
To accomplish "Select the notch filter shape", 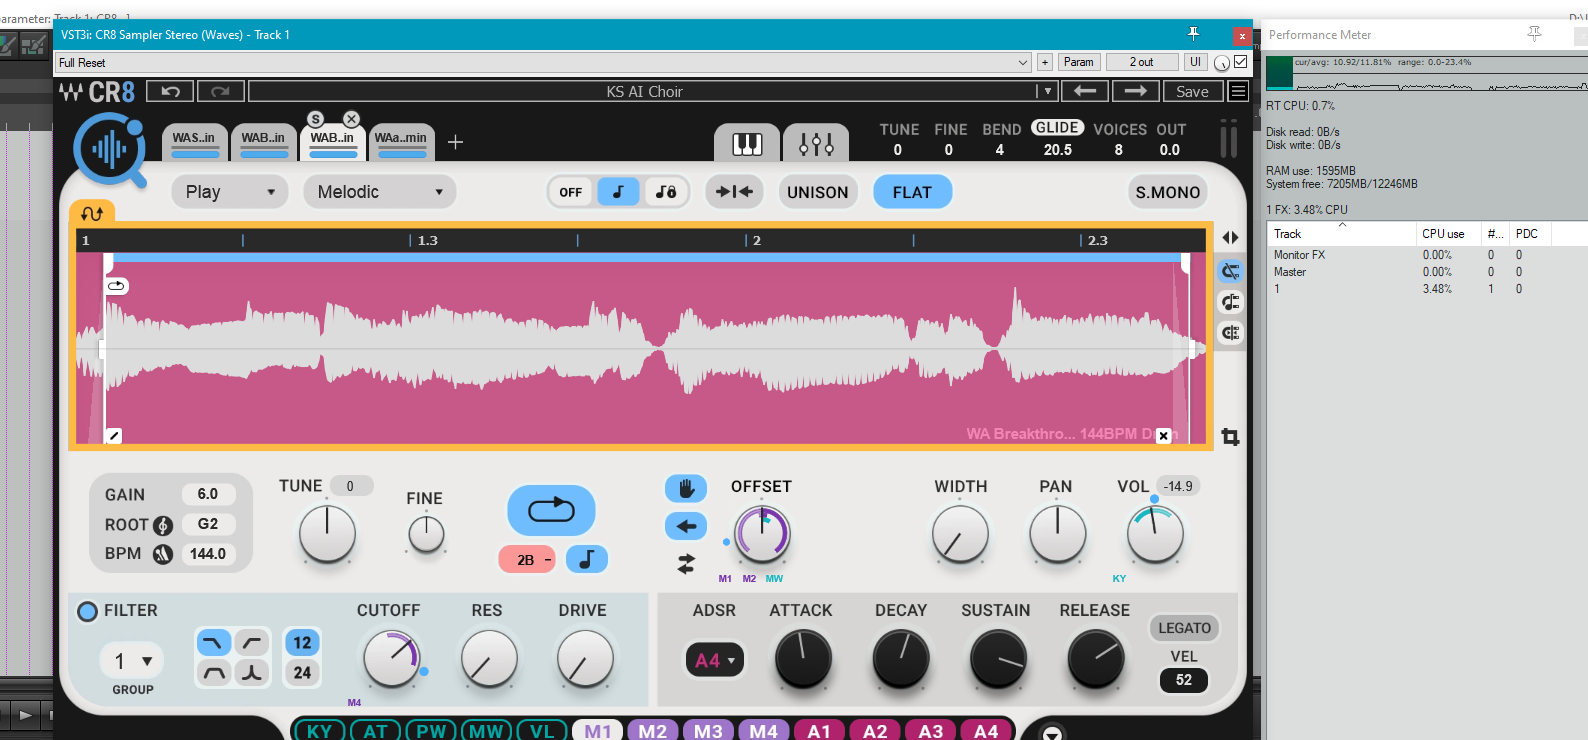I will 252,673.
